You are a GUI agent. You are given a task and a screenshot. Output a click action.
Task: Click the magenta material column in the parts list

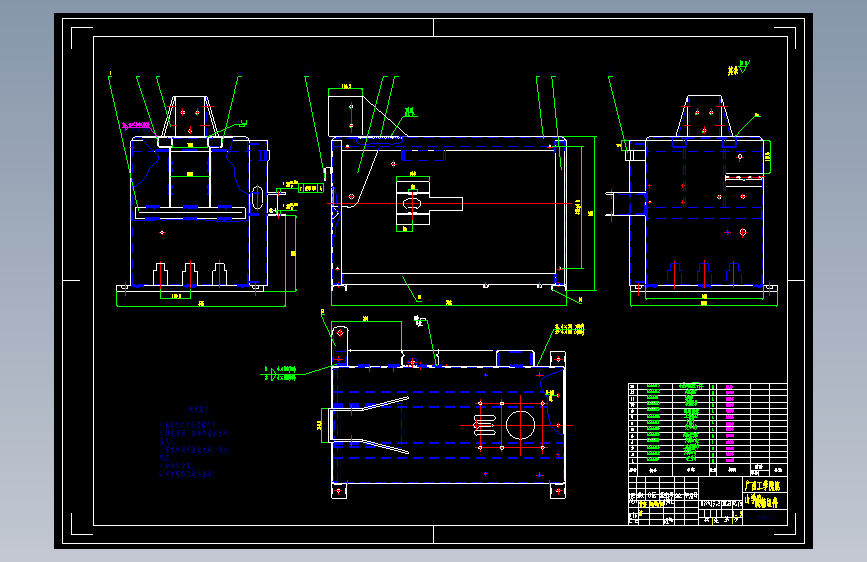pos(730,423)
